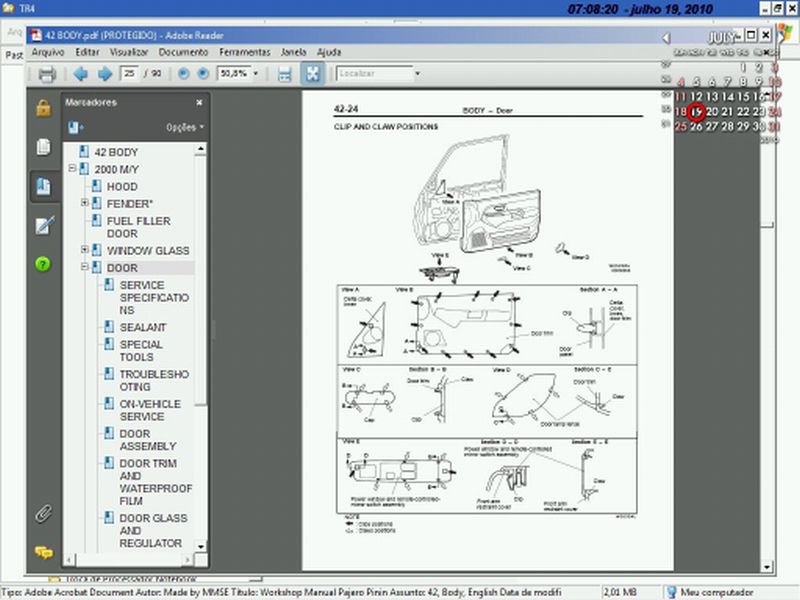Screen dimensions: 800x600
Task: Click the zoom percentage field
Action: tap(234, 73)
